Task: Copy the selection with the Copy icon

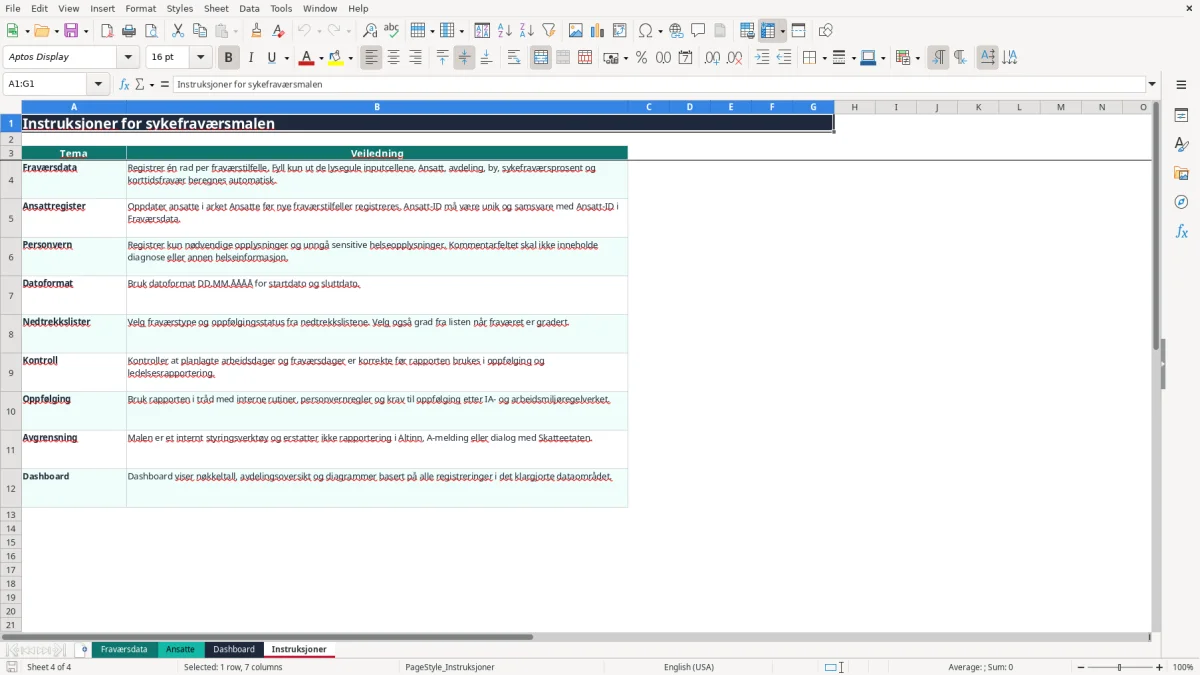Action: (x=200, y=30)
